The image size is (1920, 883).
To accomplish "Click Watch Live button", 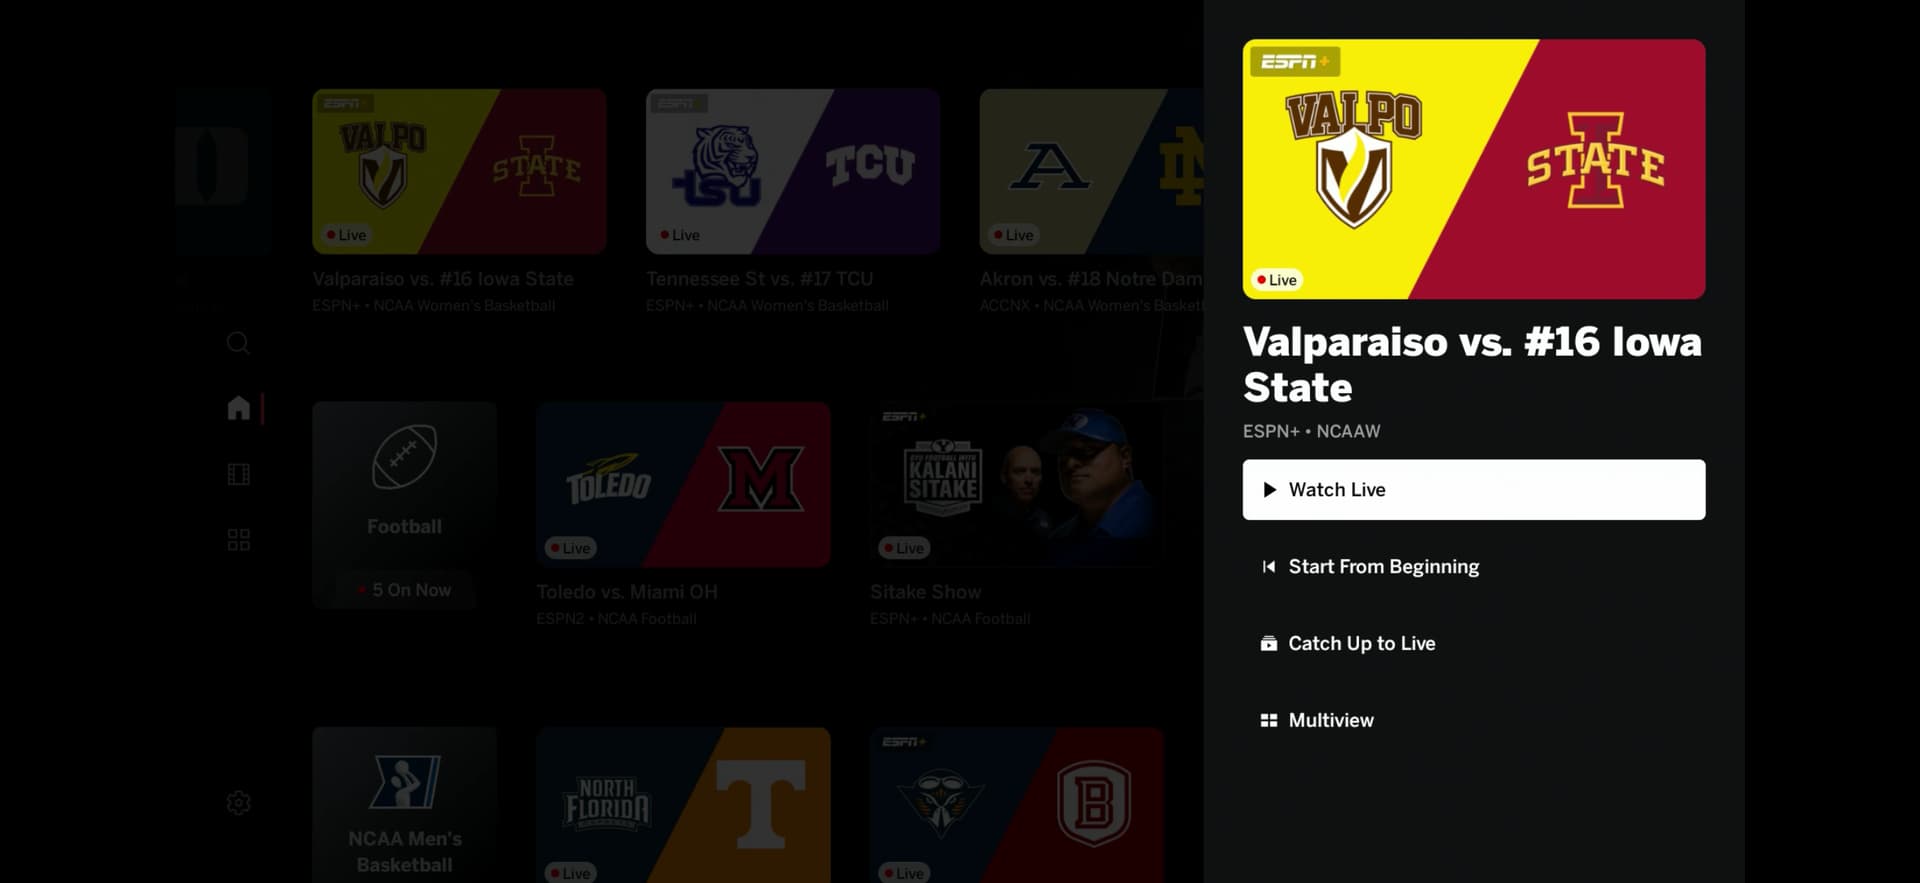I will point(1473,490).
